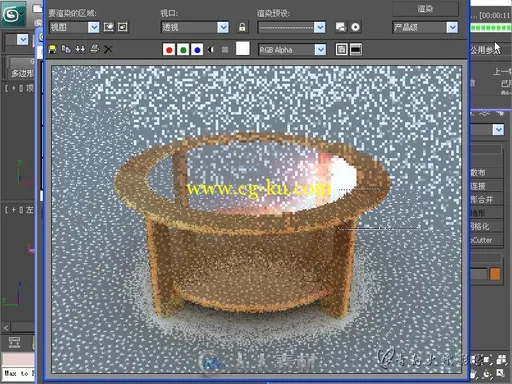The width and height of the screenshot is (512, 384).
Task: Toggle the UI display black bar icon
Action: point(356,50)
